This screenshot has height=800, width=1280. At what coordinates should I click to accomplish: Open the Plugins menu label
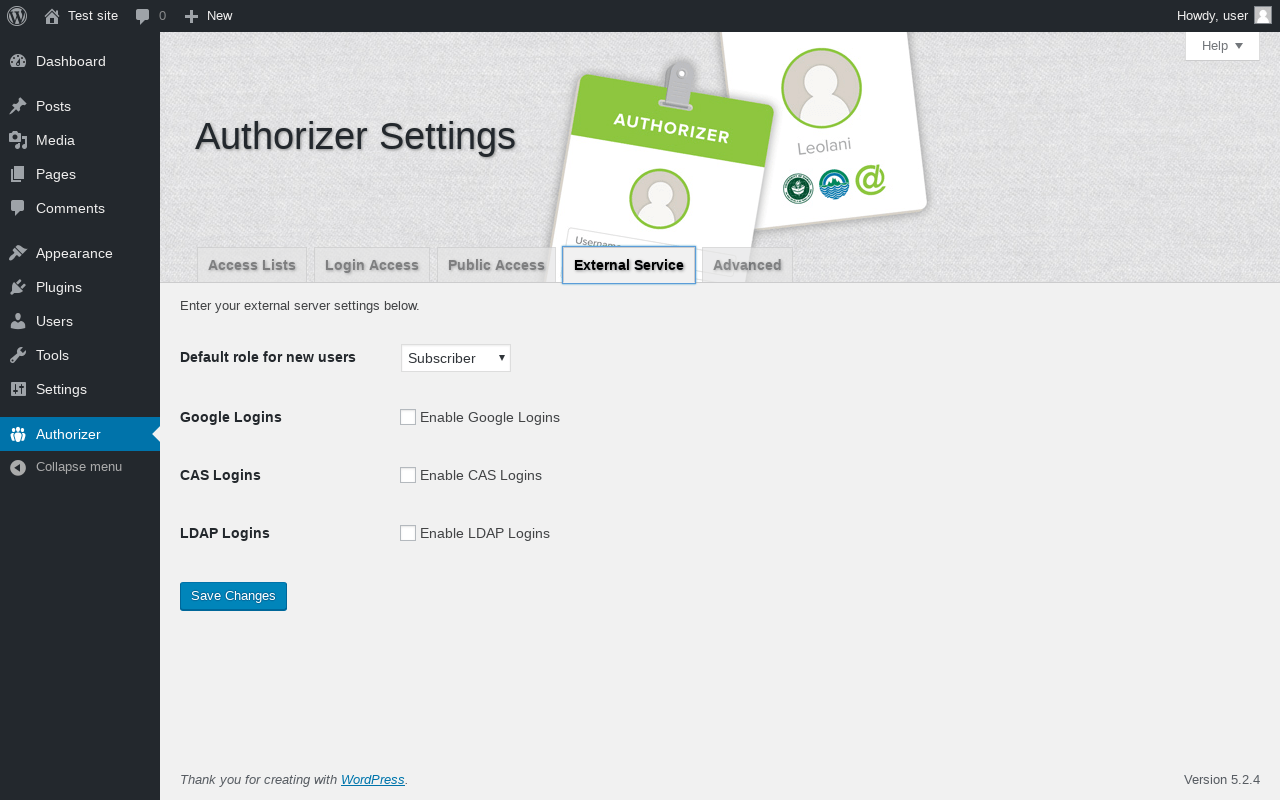tap(59, 287)
